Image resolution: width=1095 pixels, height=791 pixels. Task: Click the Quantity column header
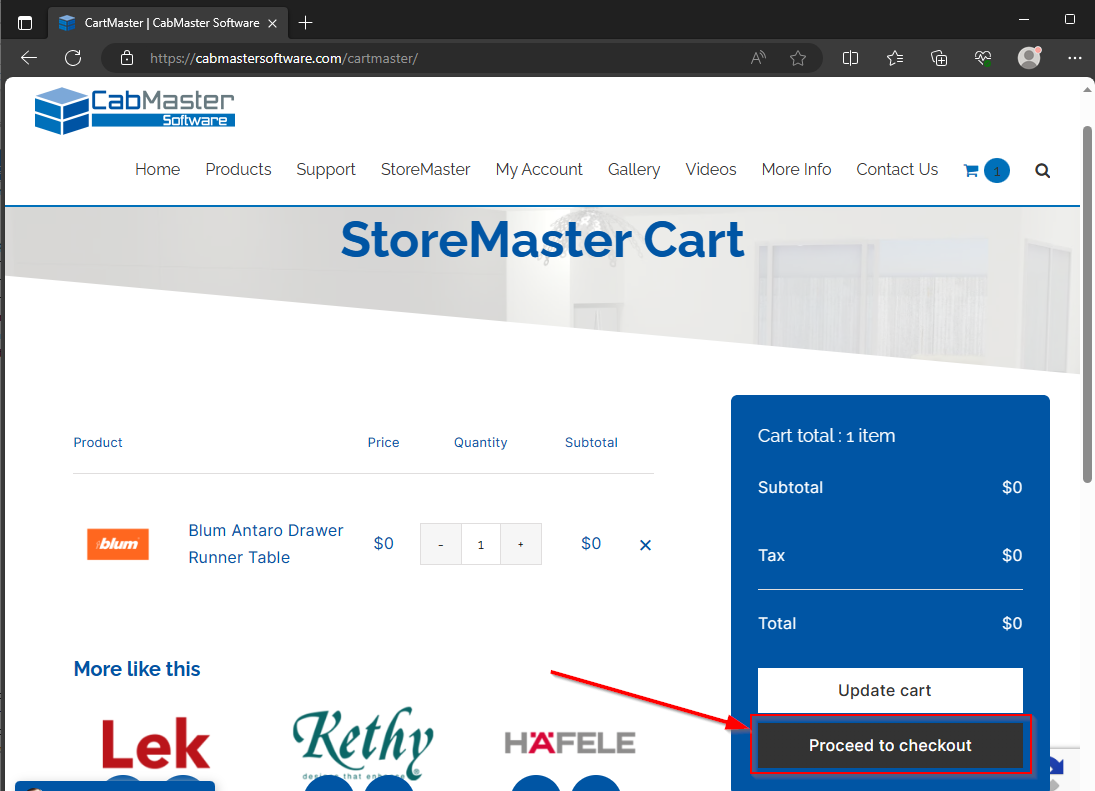[x=480, y=443]
